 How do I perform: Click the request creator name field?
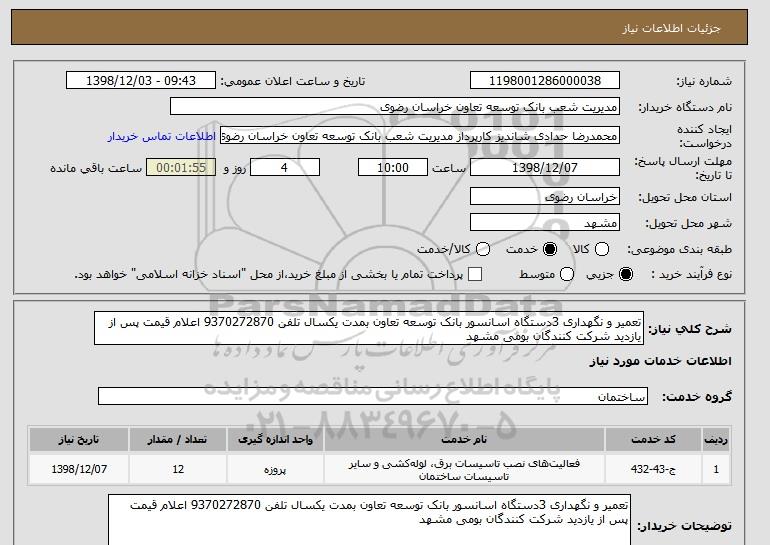coord(420,136)
